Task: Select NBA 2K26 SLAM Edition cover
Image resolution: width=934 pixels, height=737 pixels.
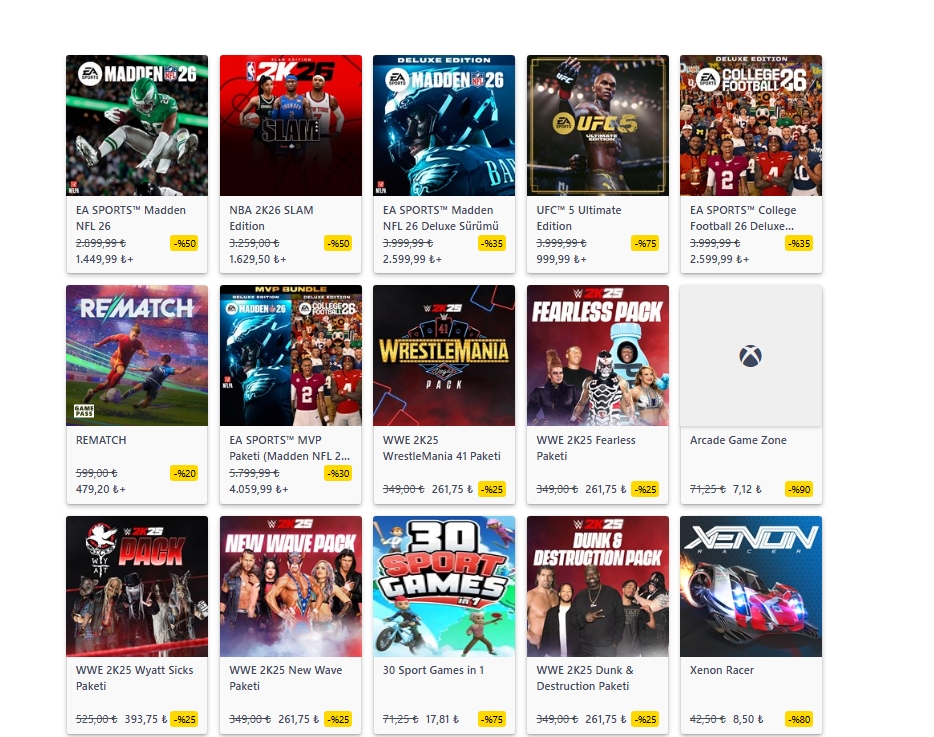Action: pos(291,126)
